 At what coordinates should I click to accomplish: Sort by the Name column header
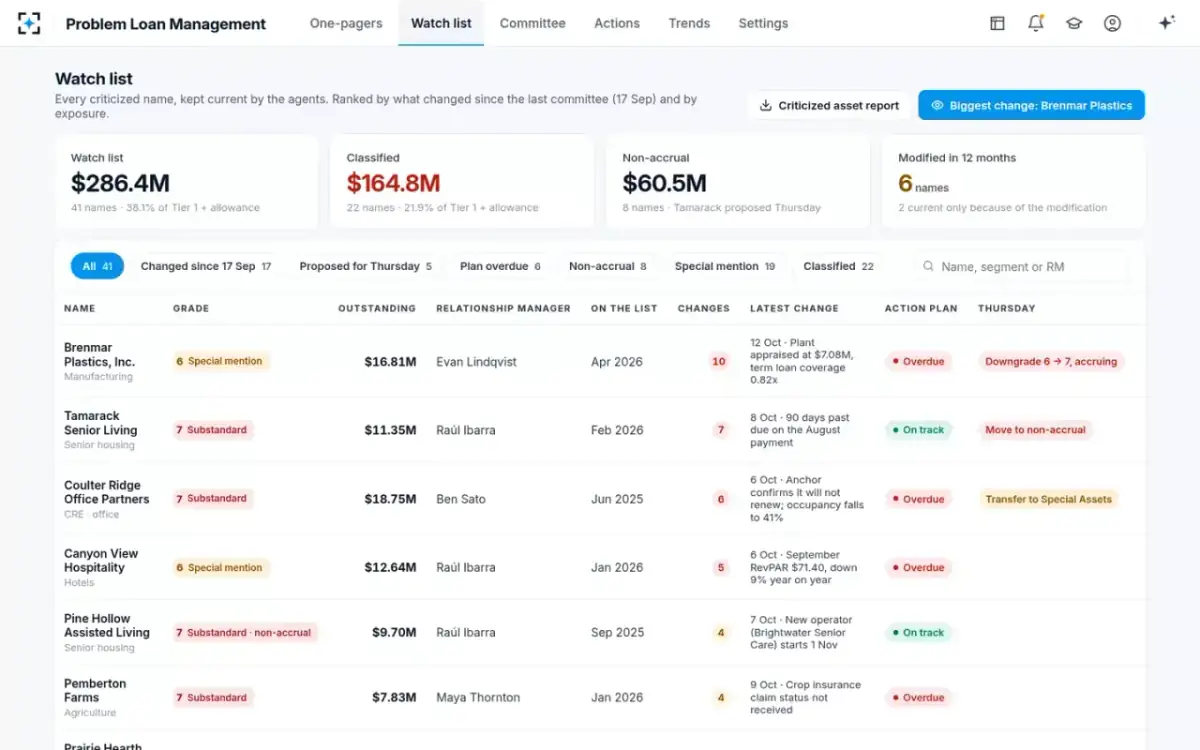[x=80, y=308]
